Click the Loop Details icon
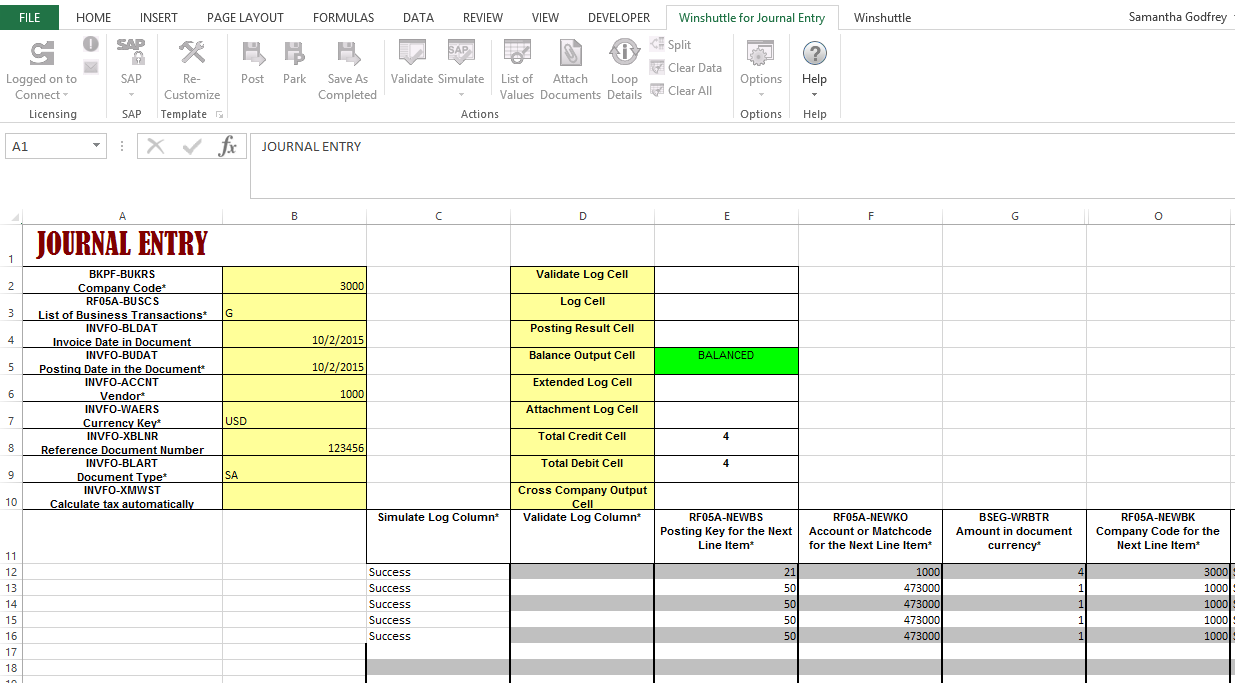This screenshot has height=683, width=1235. (624, 54)
